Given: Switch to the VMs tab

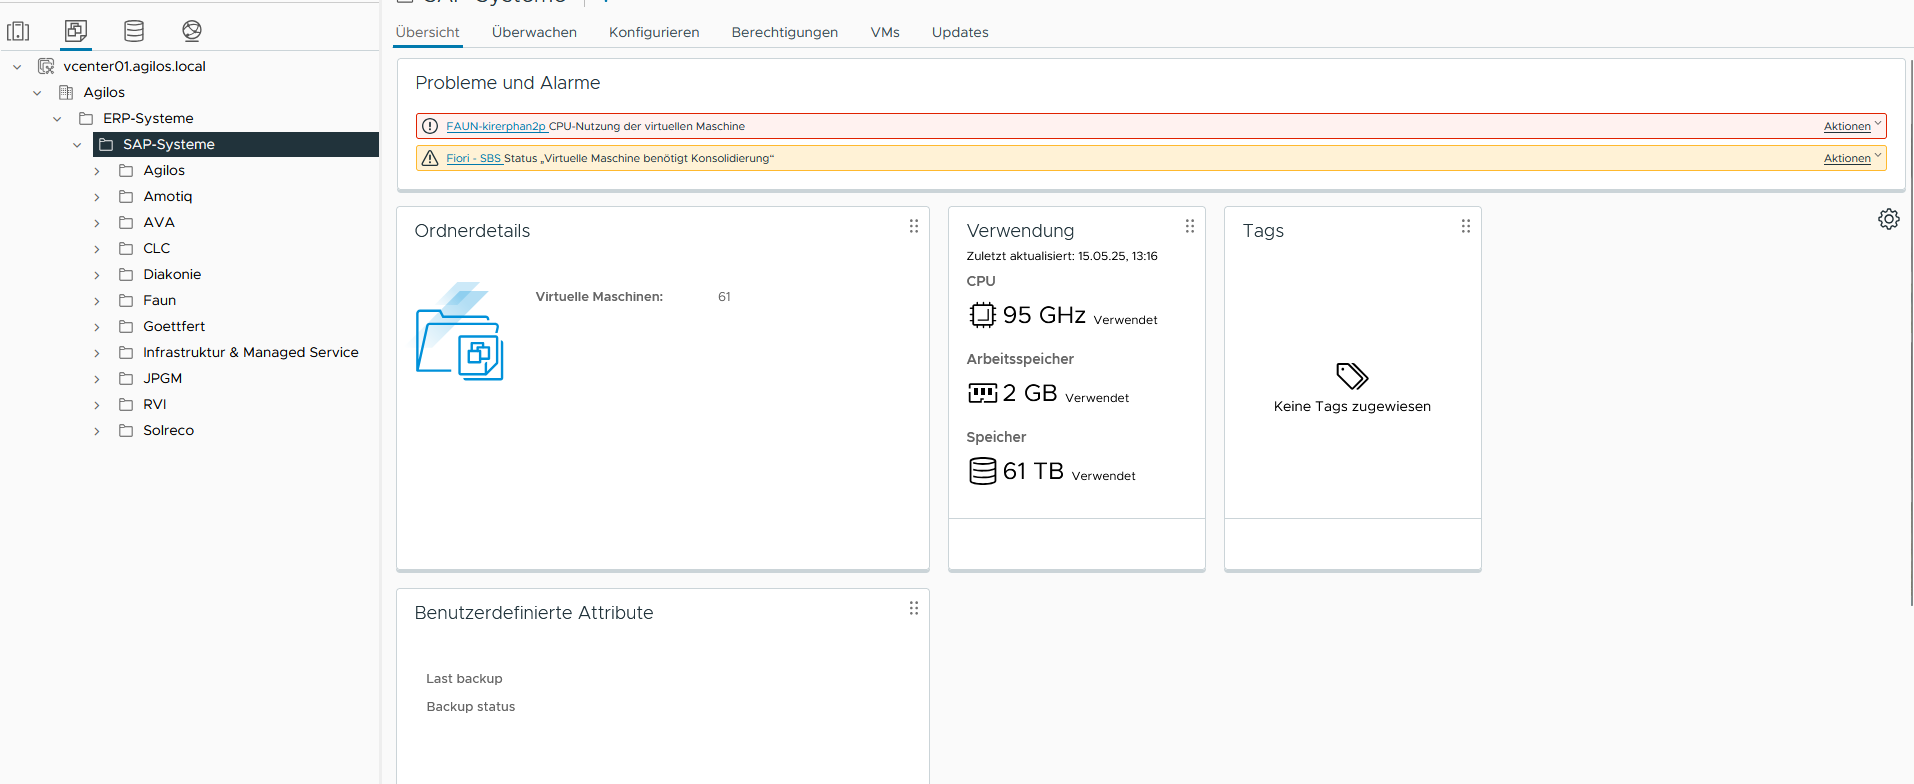Looking at the screenshot, I should (885, 32).
